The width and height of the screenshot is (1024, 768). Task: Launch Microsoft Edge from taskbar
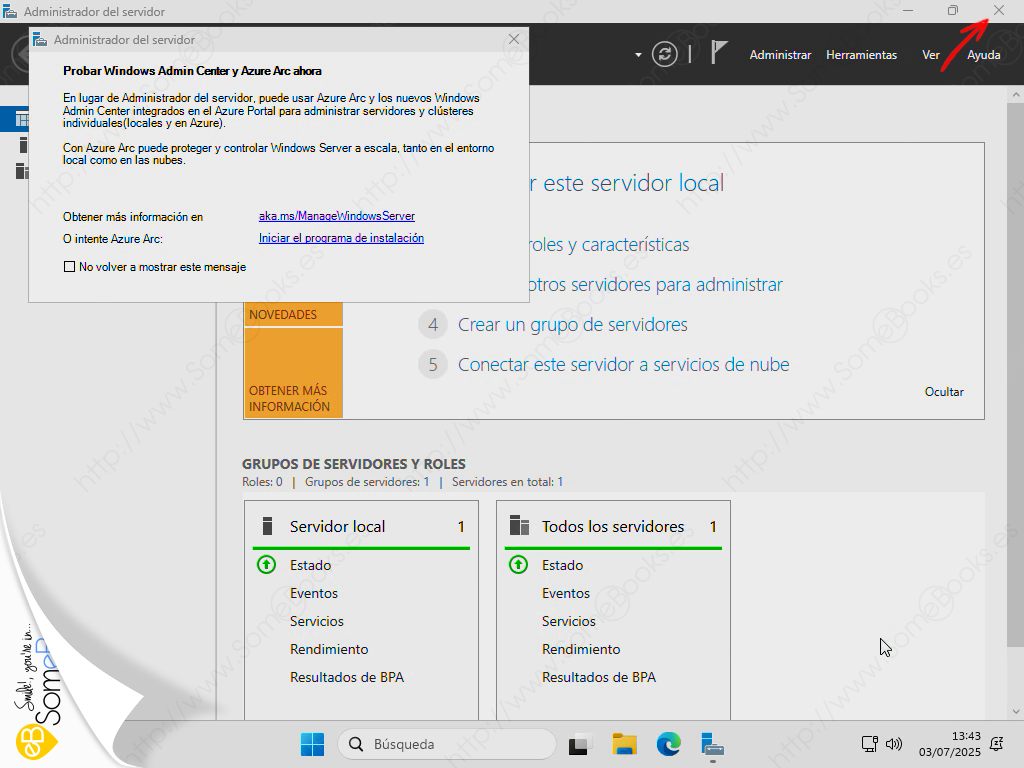[668, 744]
